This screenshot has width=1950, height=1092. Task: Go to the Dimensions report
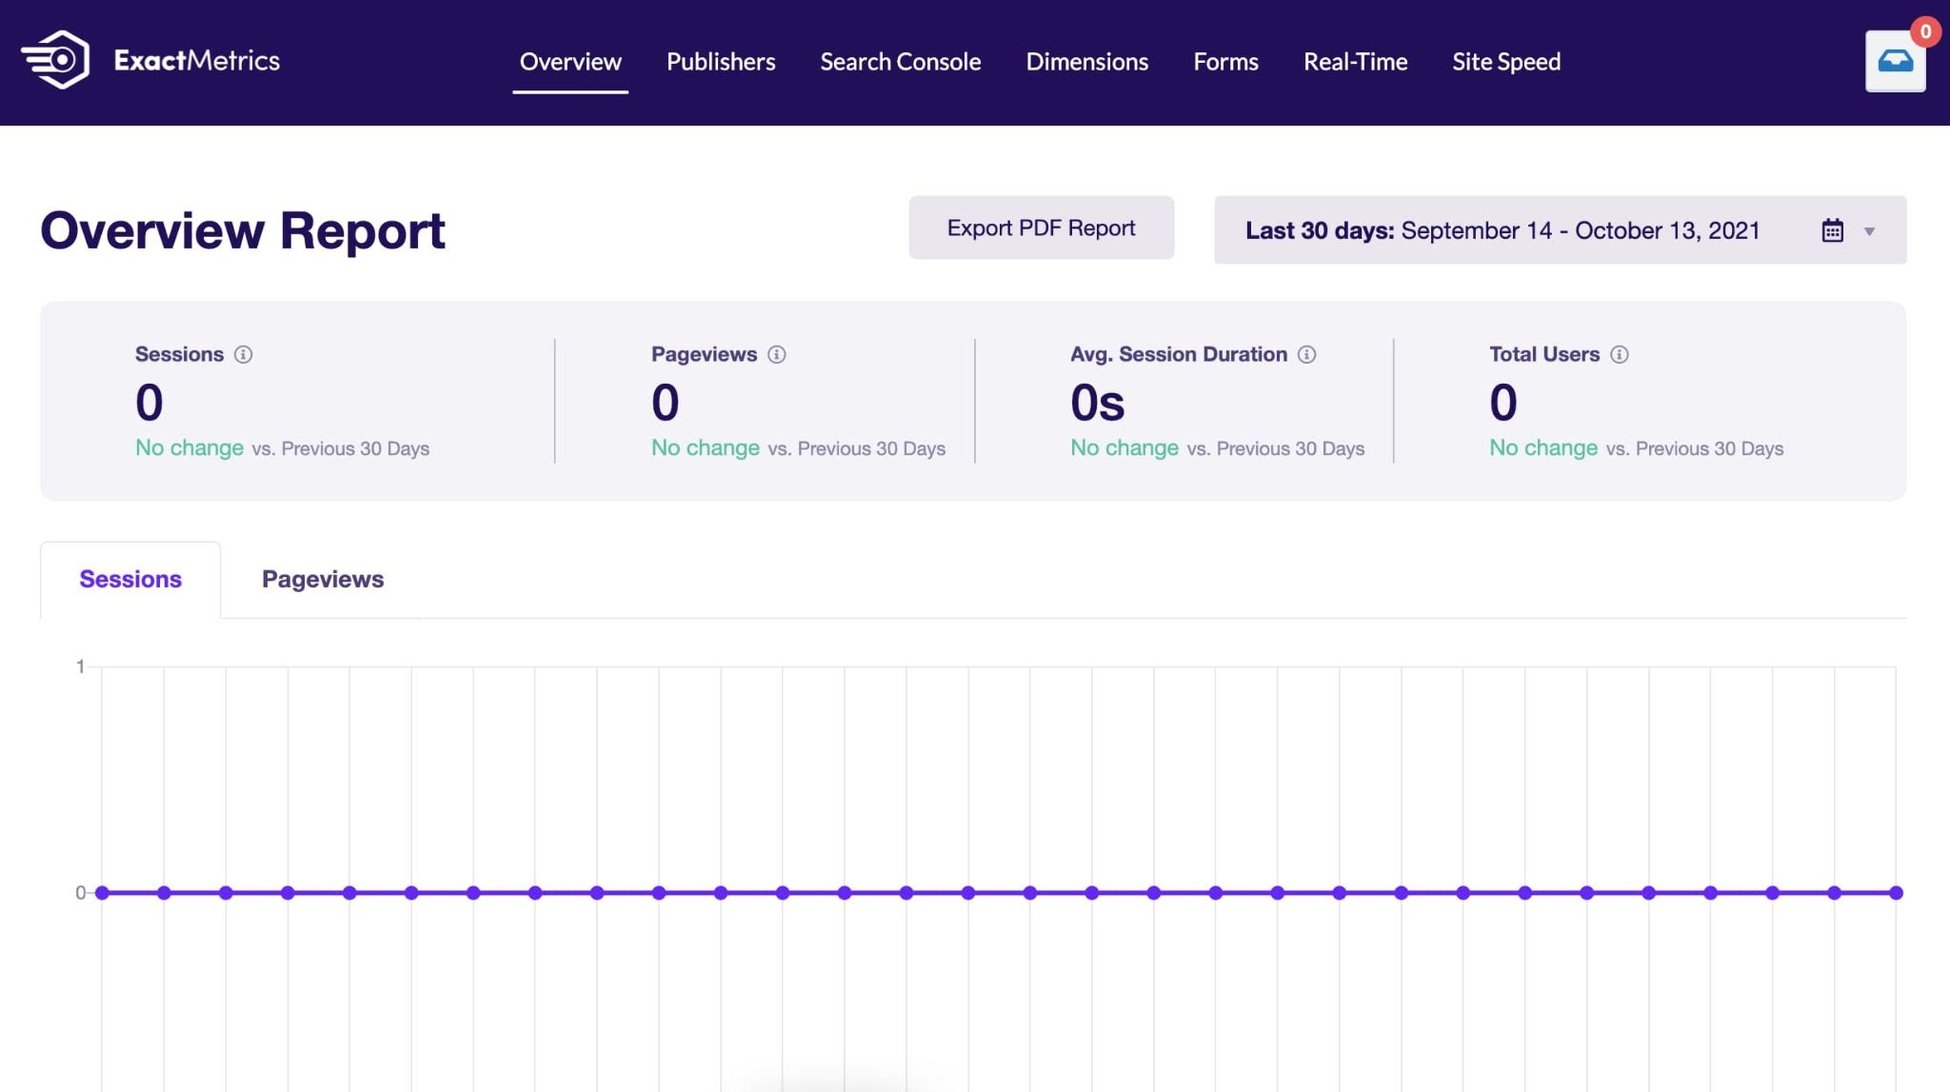(1087, 62)
